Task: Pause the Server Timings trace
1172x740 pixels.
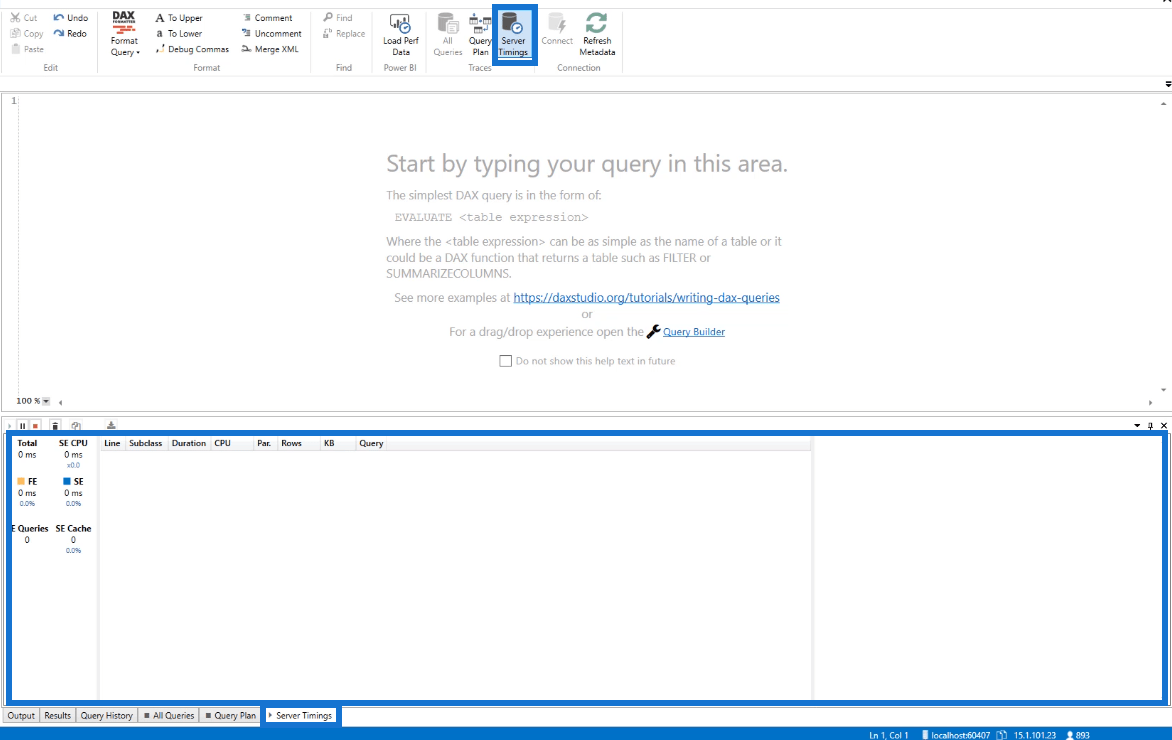Action: click(22, 425)
